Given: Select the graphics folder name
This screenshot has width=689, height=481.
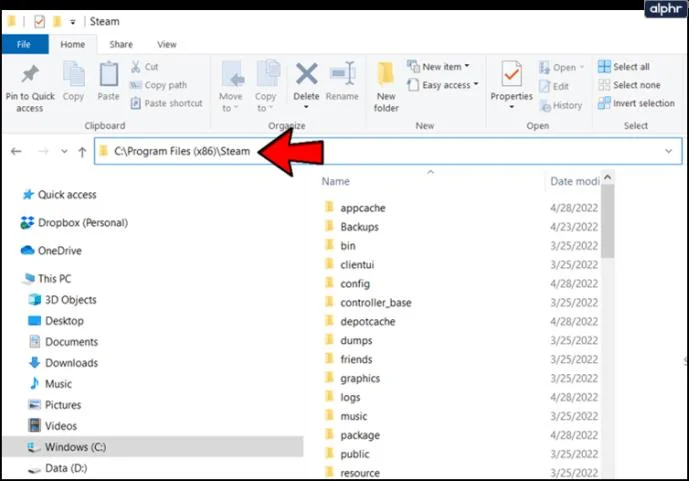Looking at the screenshot, I should click(x=360, y=379).
